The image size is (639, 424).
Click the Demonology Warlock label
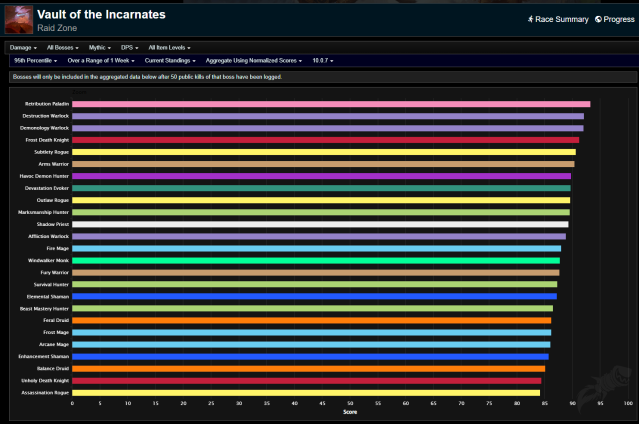click(44, 128)
